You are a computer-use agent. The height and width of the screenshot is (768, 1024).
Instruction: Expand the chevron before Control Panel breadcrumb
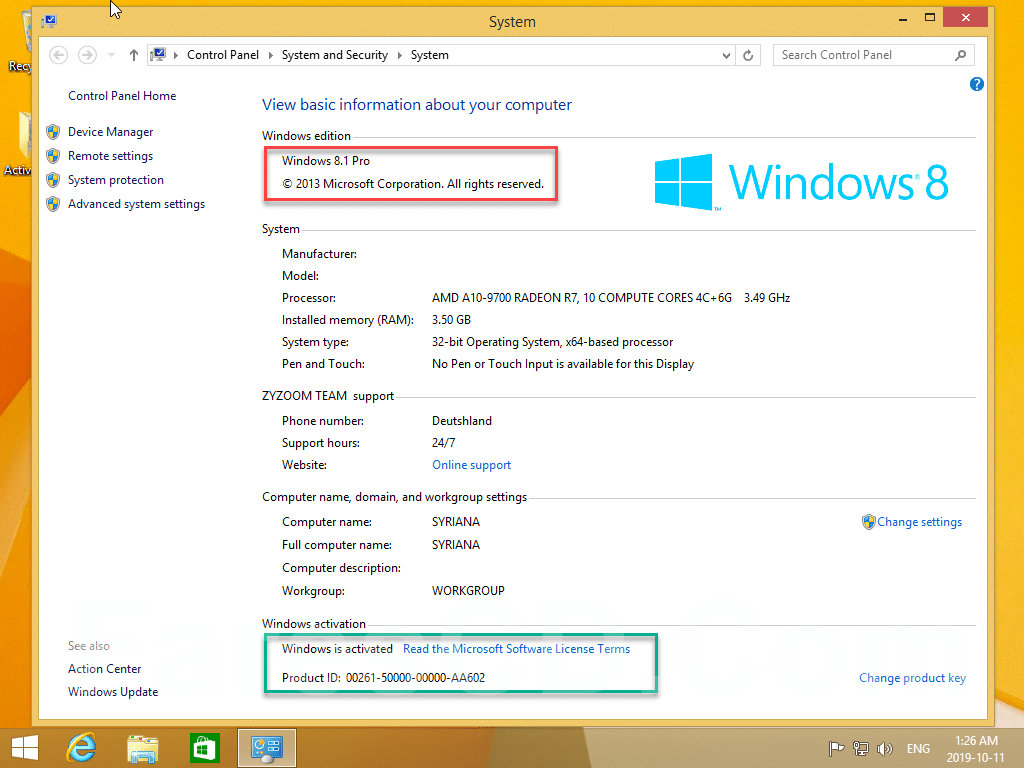pyautogui.click(x=176, y=56)
